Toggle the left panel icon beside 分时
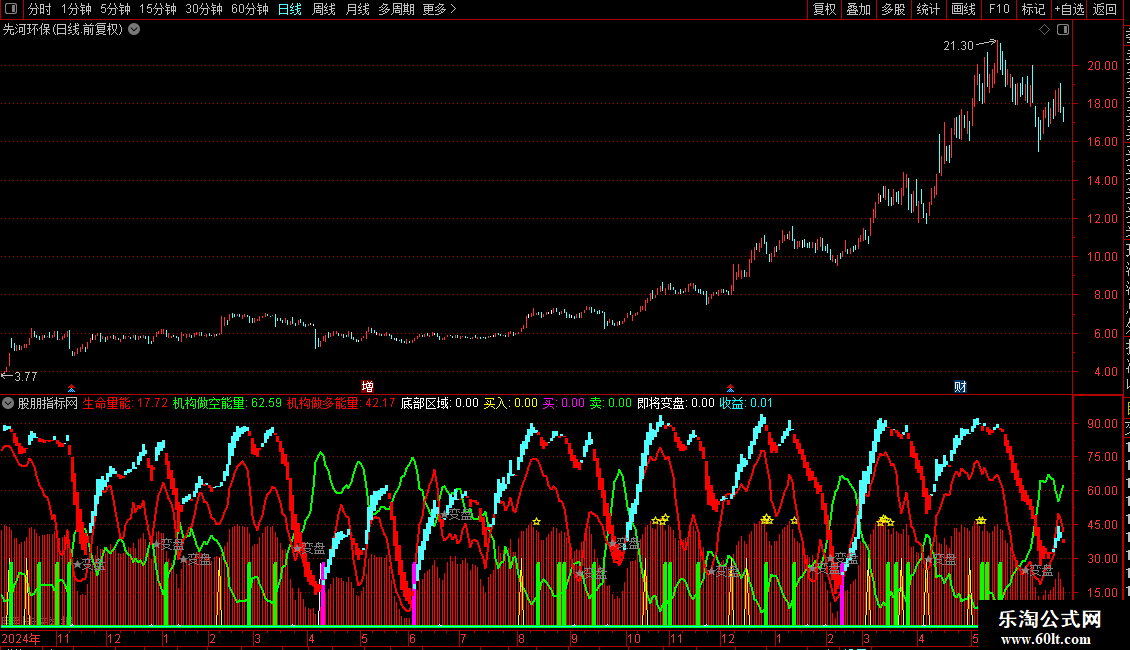This screenshot has height=650, width=1130. (x=11, y=9)
